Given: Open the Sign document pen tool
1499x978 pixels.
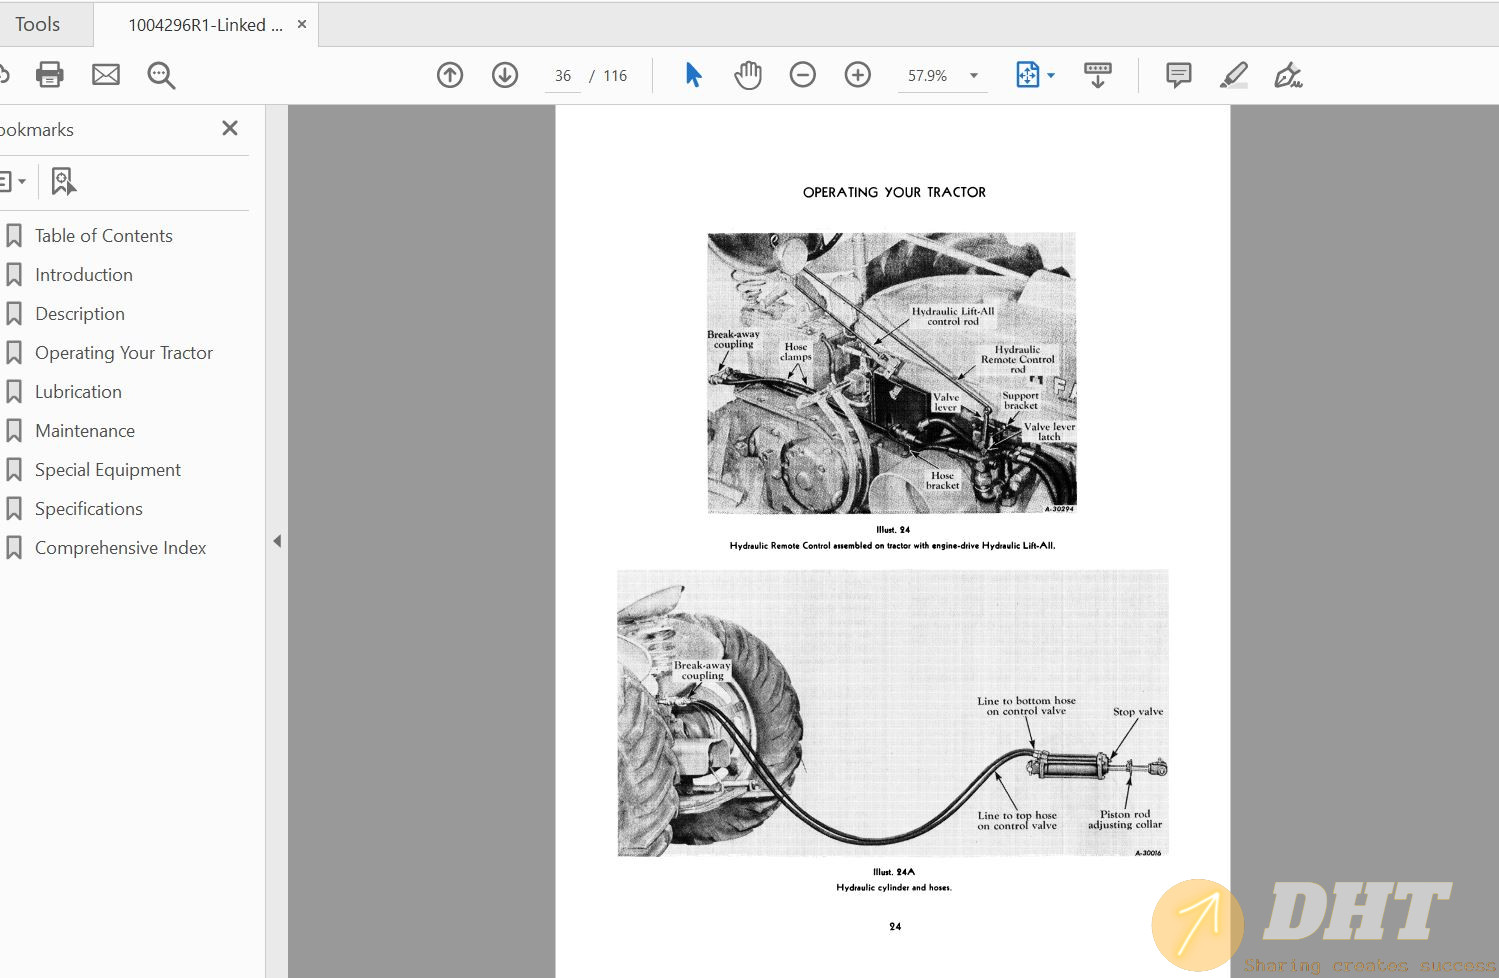Looking at the screenshot, I should (1288, 75).
